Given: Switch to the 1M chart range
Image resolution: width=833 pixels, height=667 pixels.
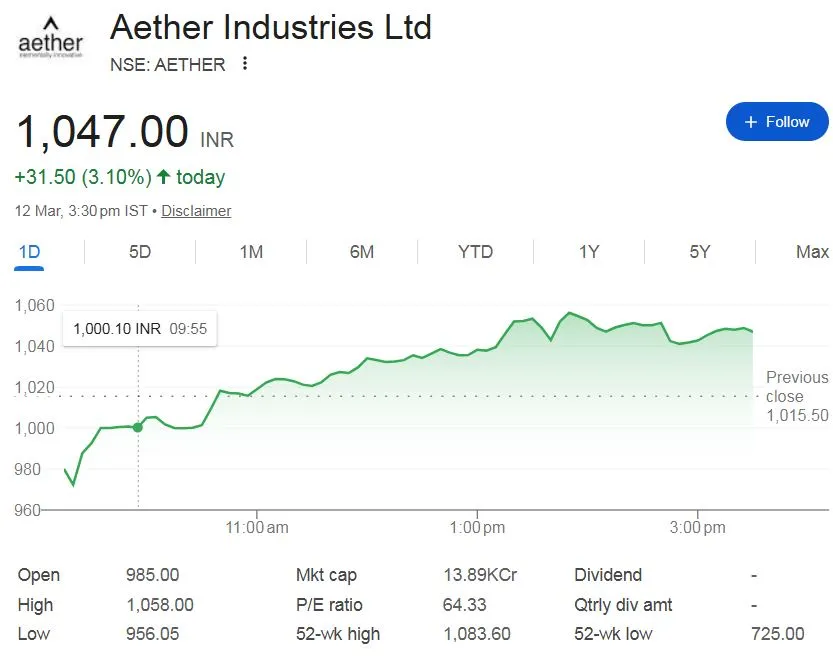Looking at the screenshot, I should coord(251,252).
